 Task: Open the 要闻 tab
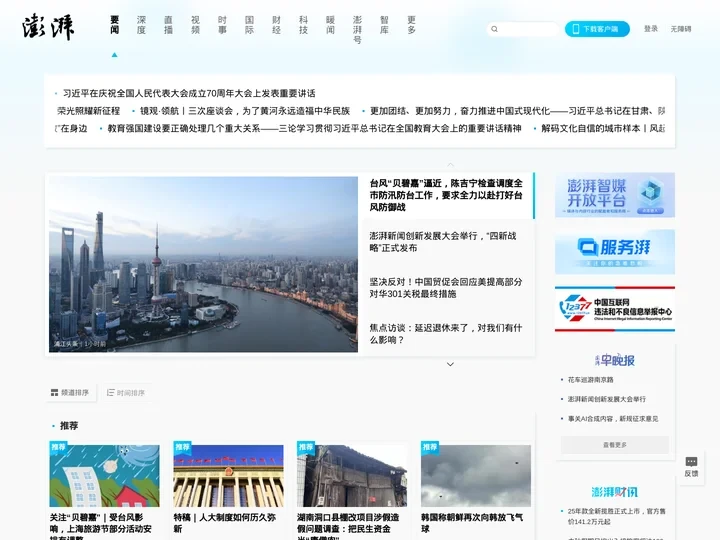click(x=115, y=25)
